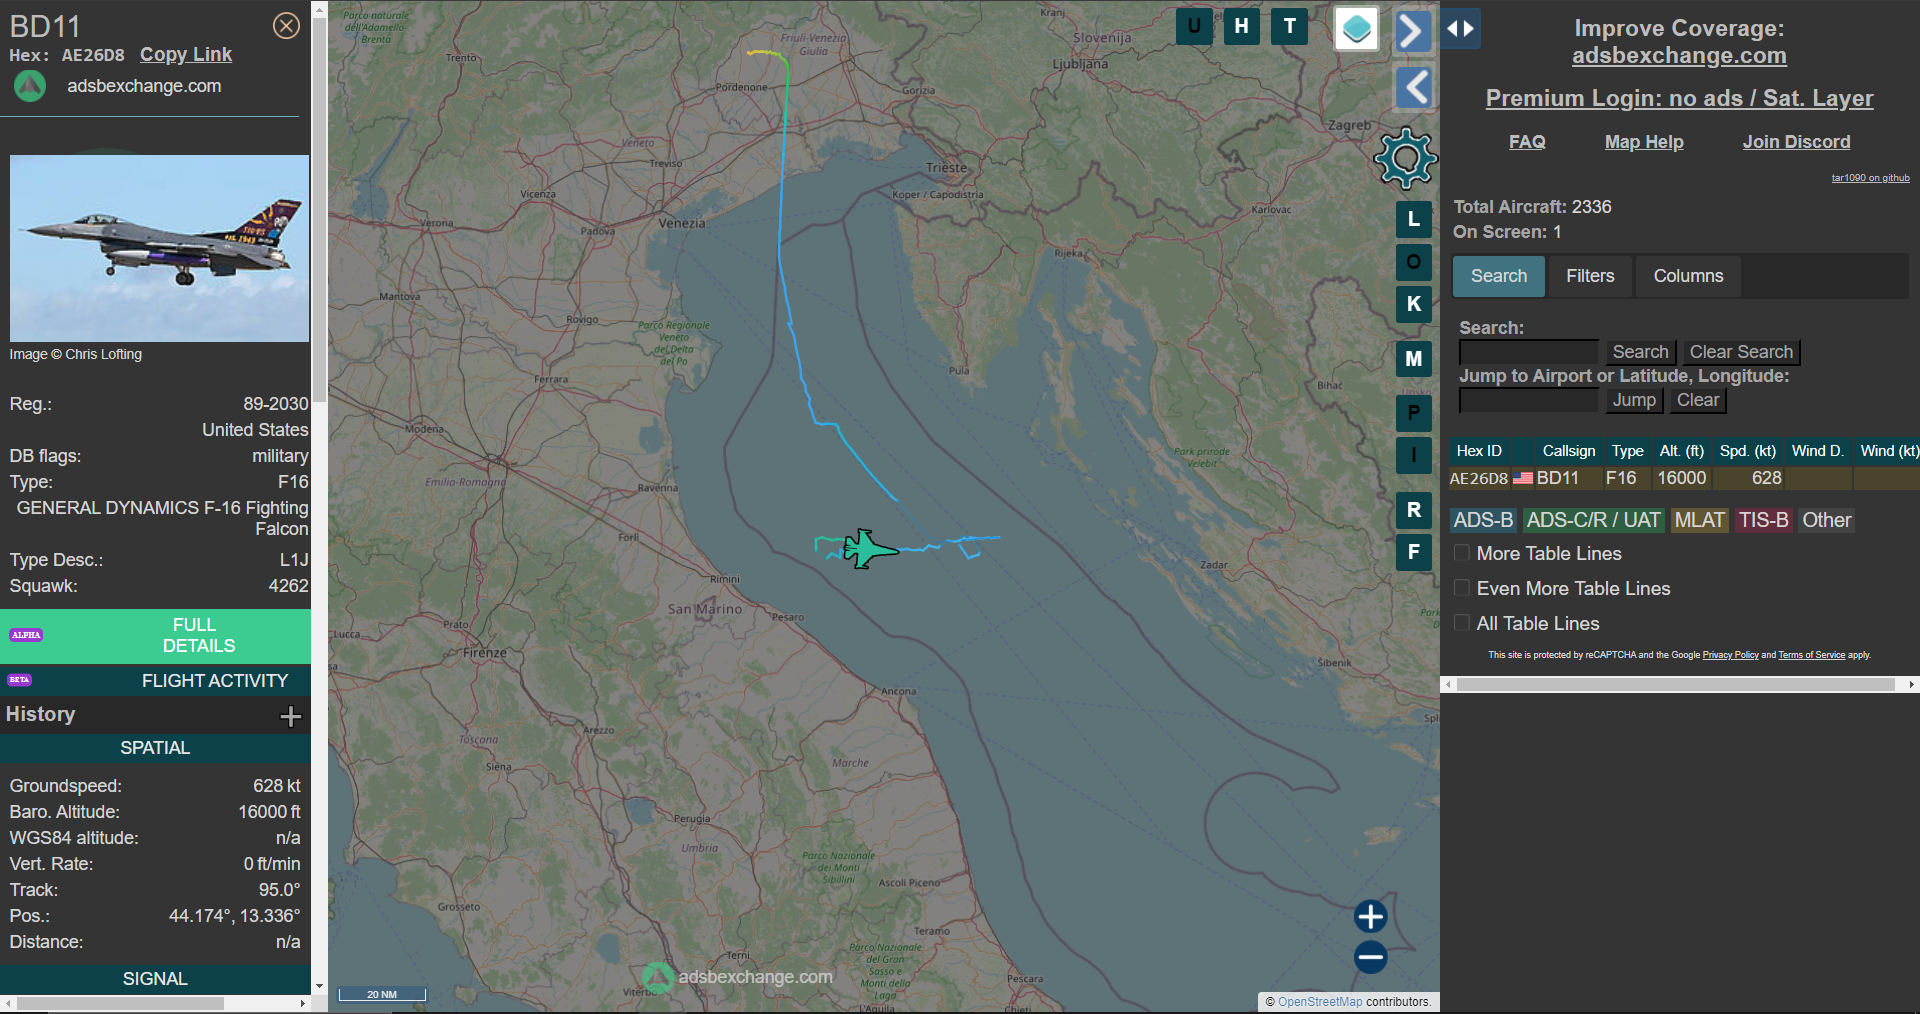Switch to the Filters tab
This screenshot has height=1014, width=1920.
(x=1590, y=276)
